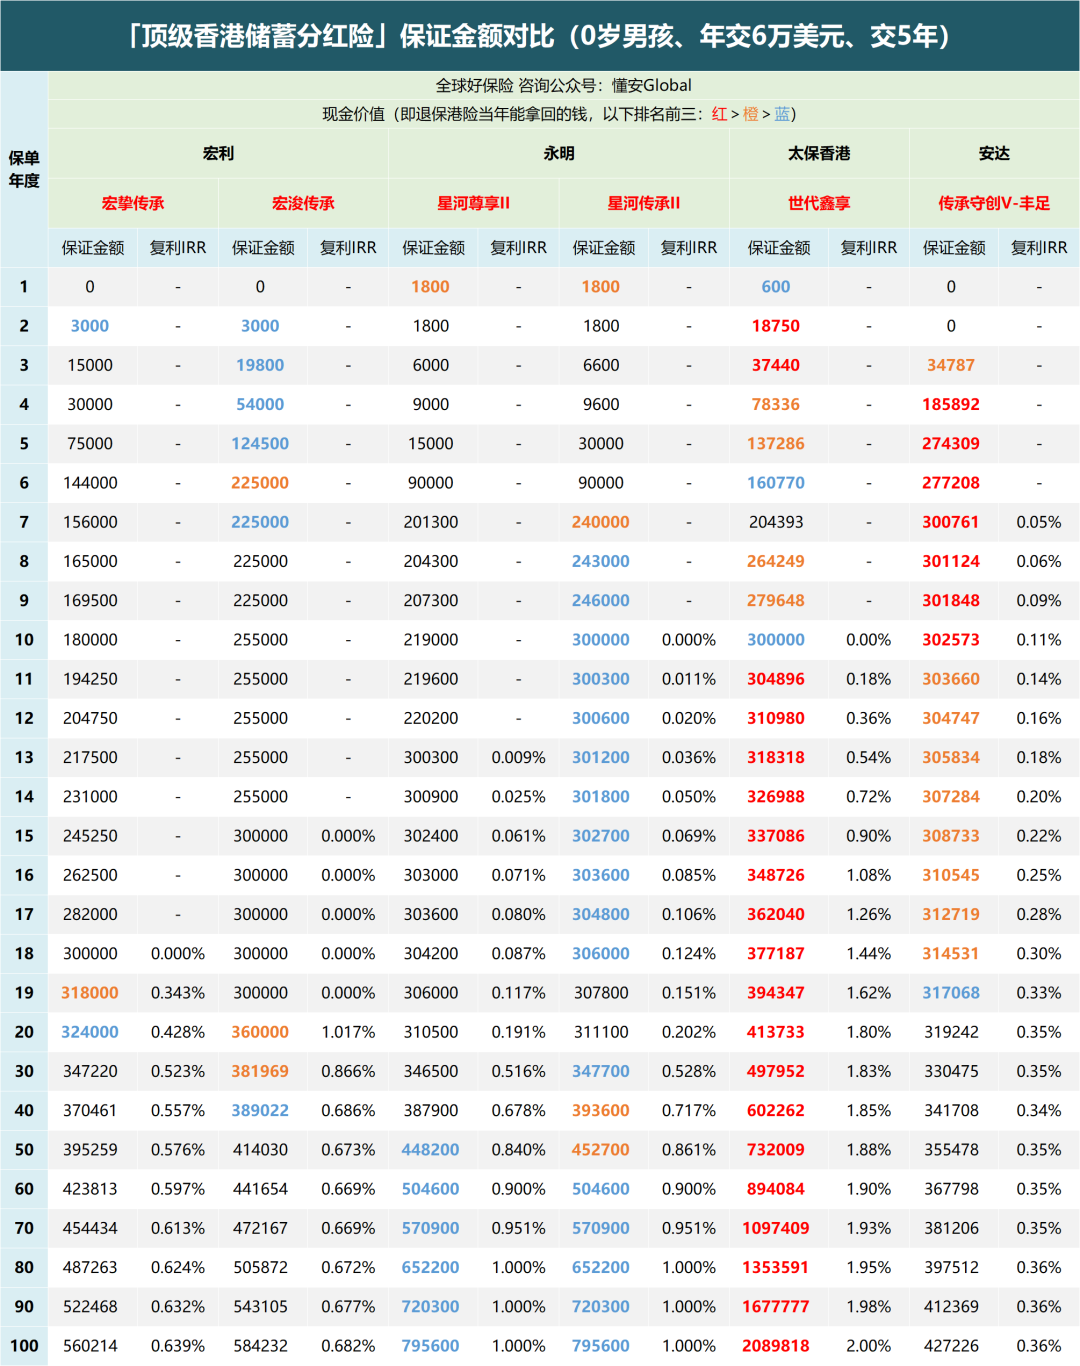This screenshot has width=1080, height=1366.
Task: Click the orange 279648 value
Action: point(776,601)
